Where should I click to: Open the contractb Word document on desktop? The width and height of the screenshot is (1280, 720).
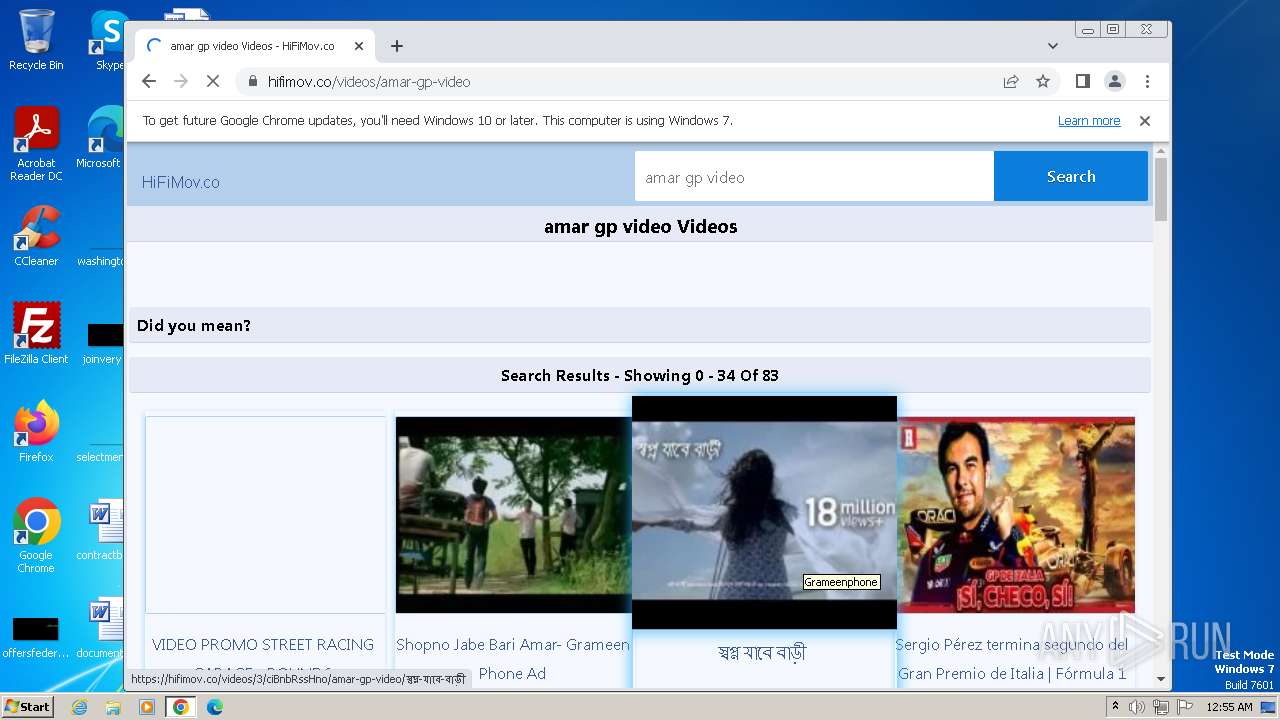click(100, 531)
